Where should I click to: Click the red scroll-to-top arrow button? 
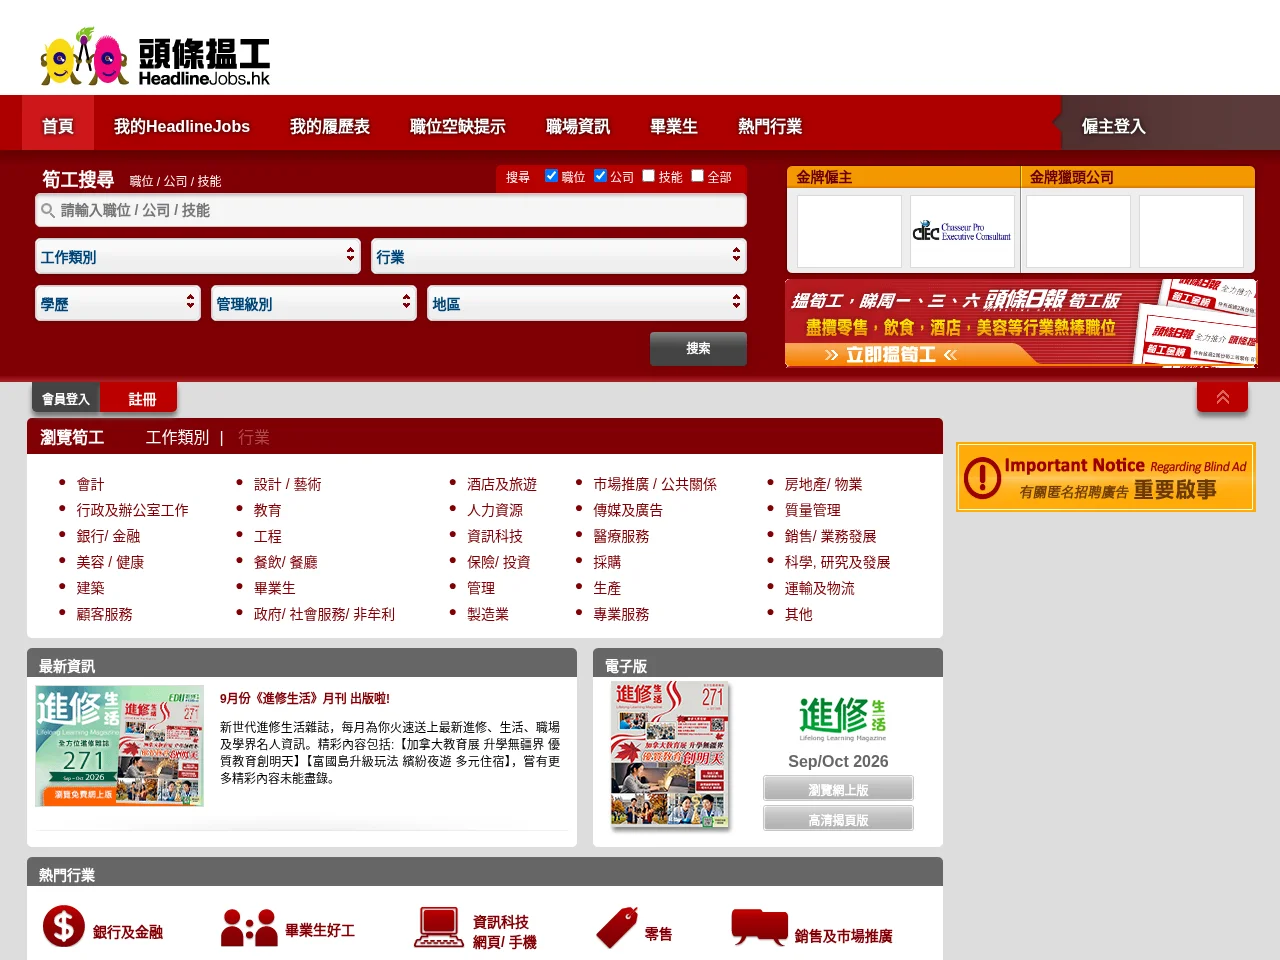(x=1222, y=397)
